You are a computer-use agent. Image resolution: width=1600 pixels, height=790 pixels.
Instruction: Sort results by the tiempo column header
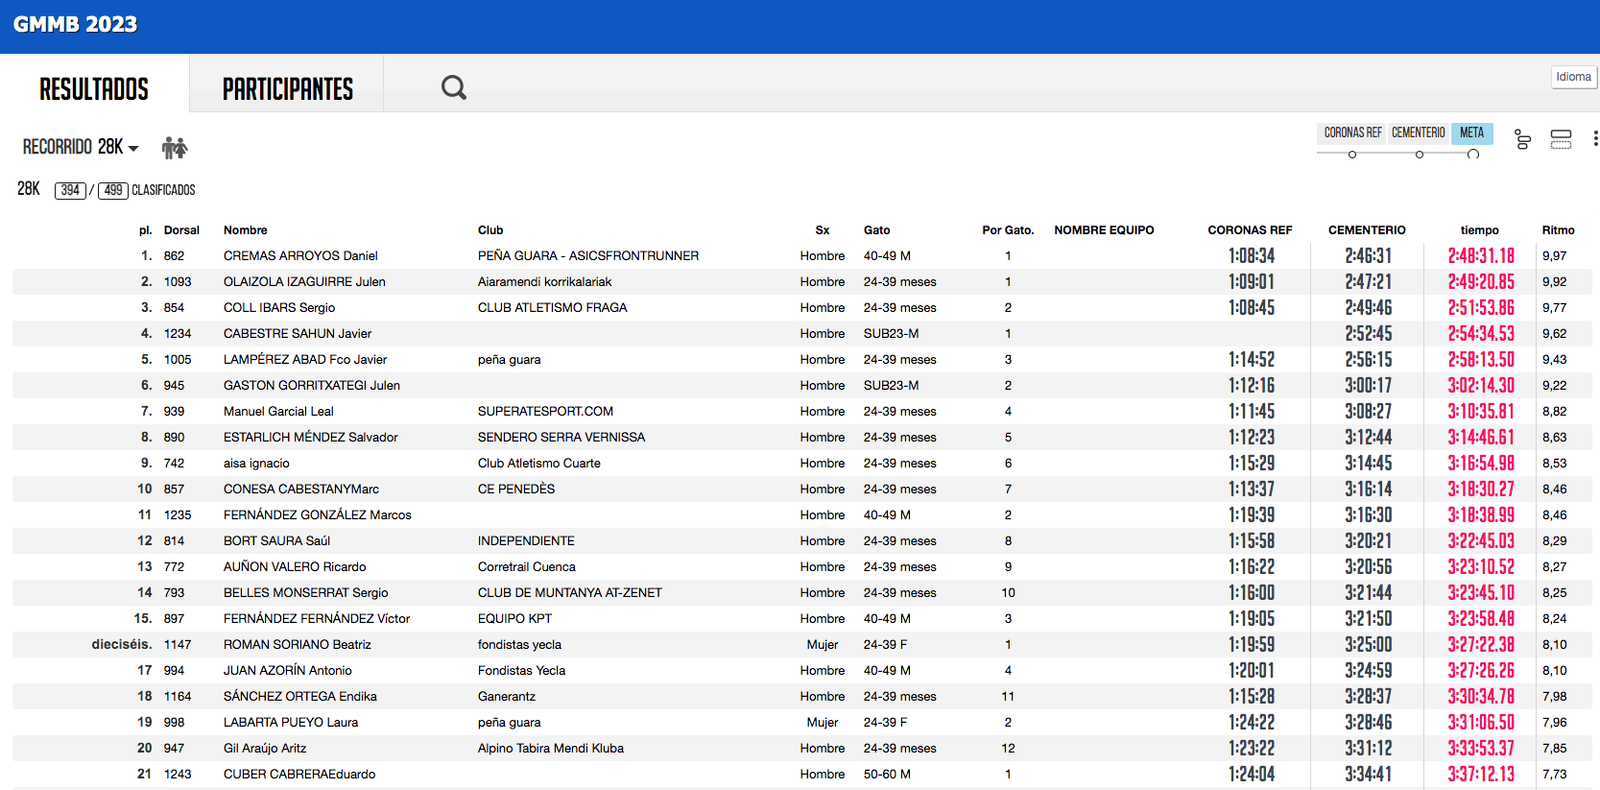1479,230
